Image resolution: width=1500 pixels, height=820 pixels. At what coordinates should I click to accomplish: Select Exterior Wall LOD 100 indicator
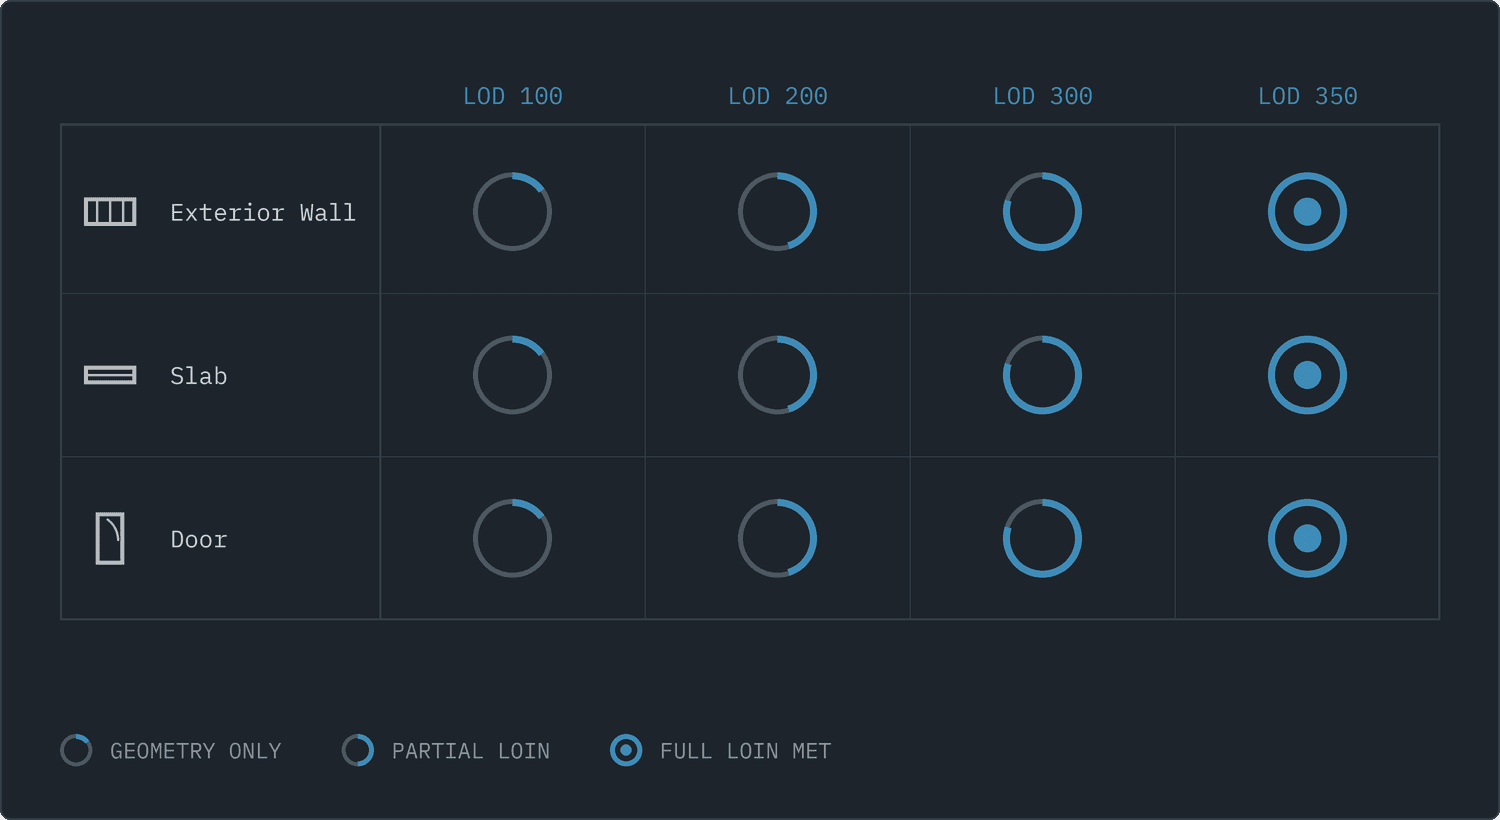[x=512, y=212]
